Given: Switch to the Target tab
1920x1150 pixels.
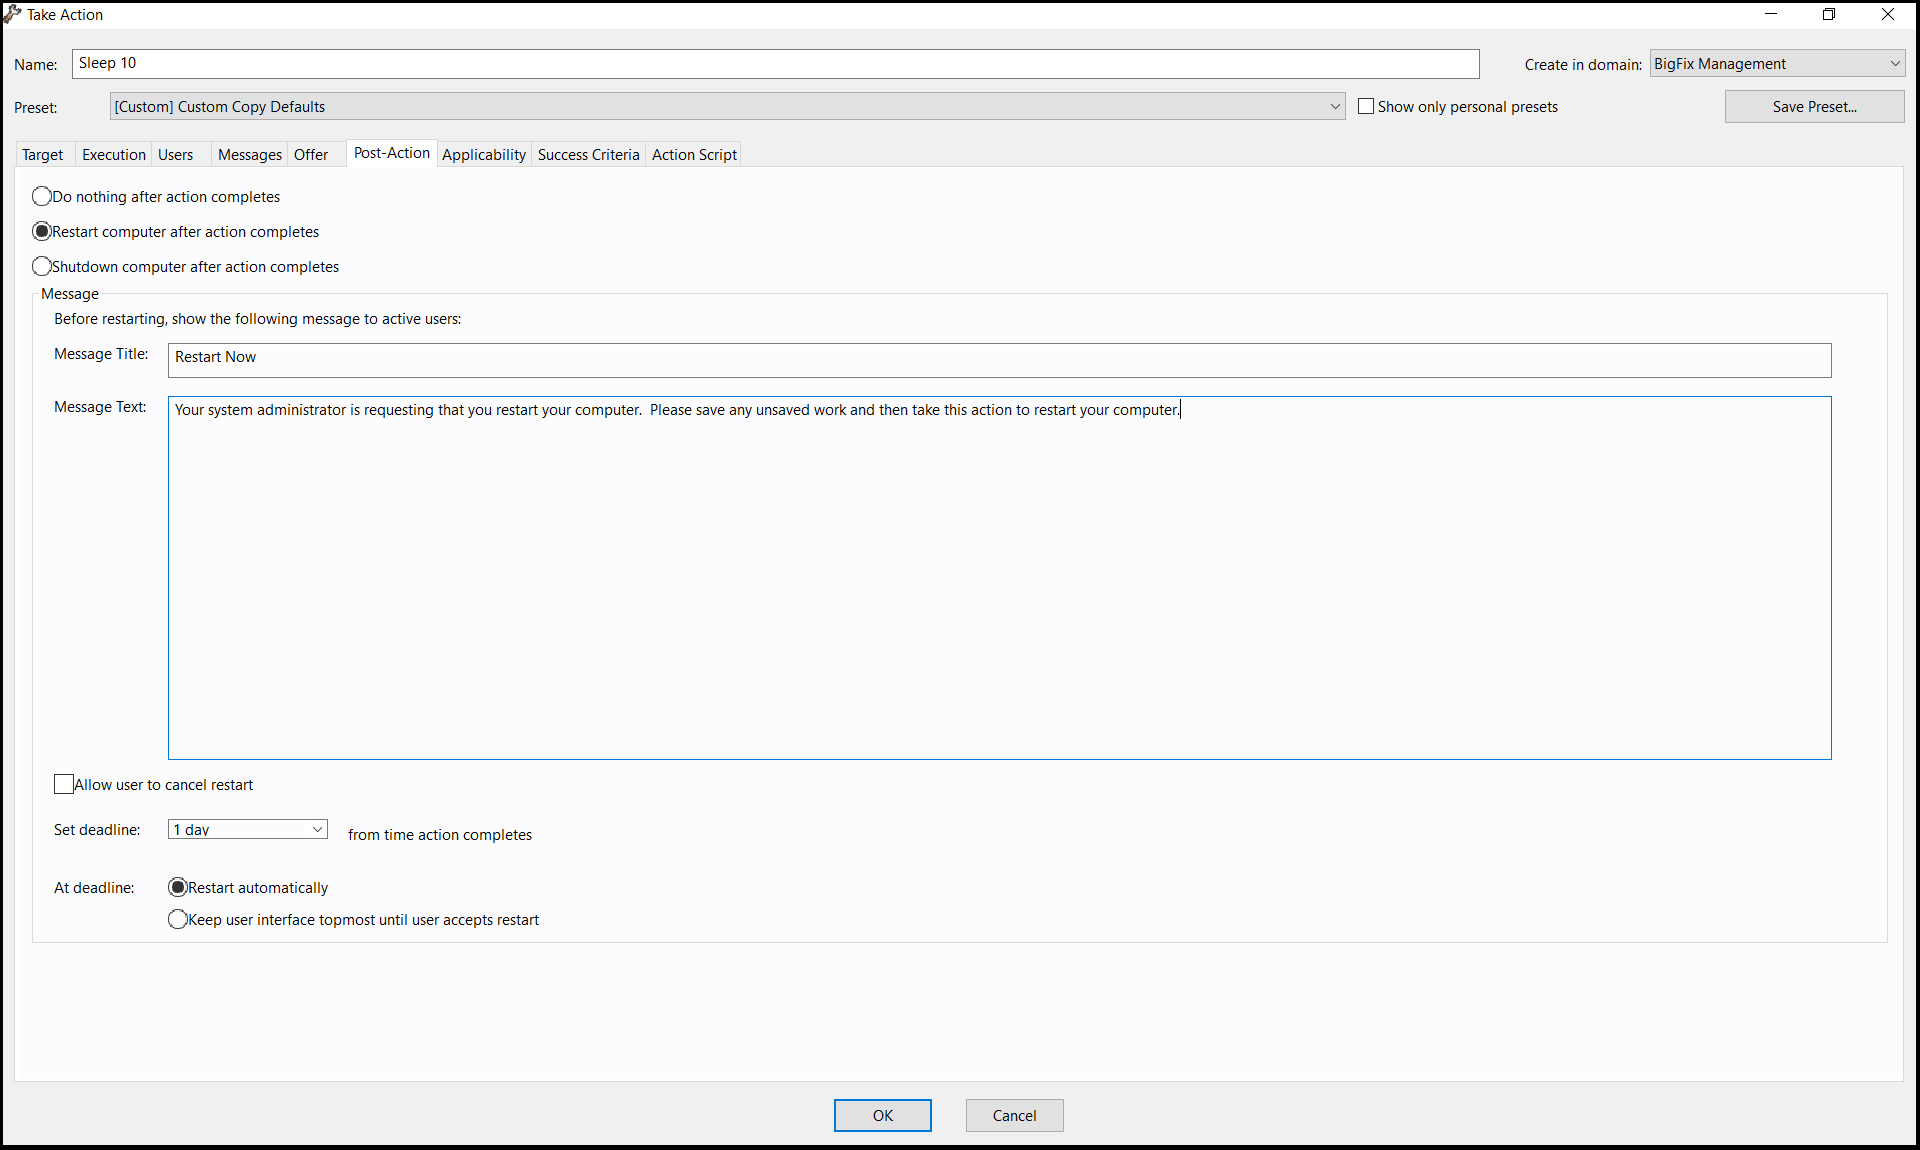Looking at the screenshot, I should [x=42, y=154].
